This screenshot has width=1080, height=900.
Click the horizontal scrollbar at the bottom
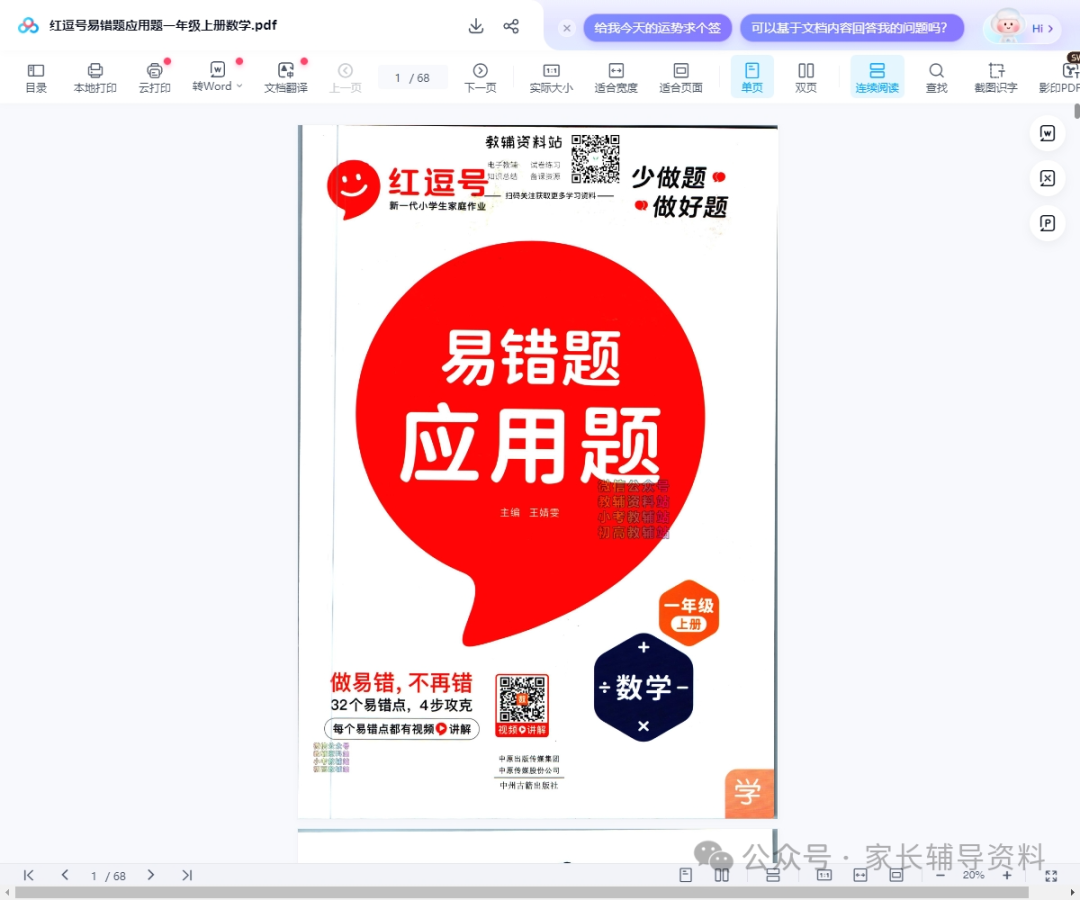(521, 892)
